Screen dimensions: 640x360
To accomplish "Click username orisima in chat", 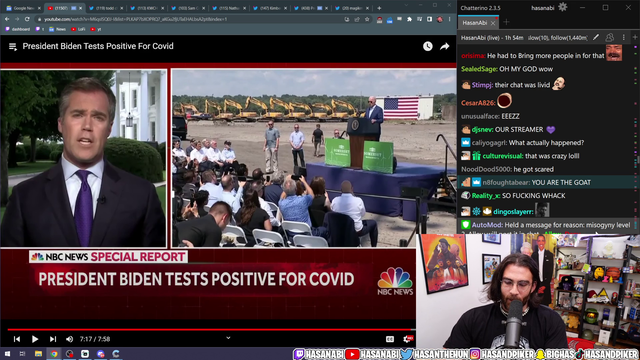I will pyautogui.click(x=472, y=56).
